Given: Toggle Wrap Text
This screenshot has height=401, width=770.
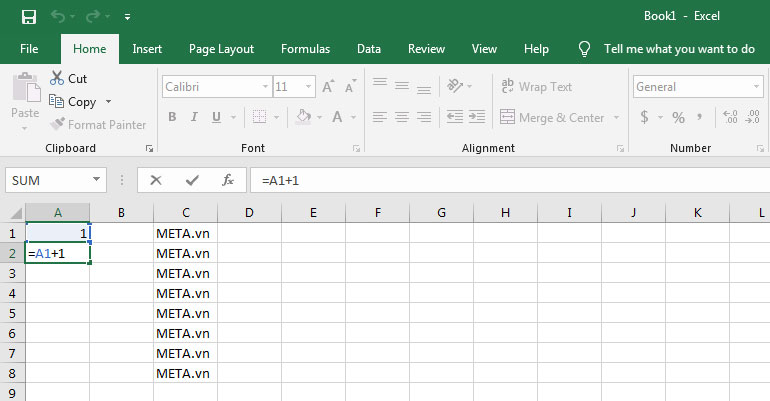Looking at the screenshot, I should [536, 87].
